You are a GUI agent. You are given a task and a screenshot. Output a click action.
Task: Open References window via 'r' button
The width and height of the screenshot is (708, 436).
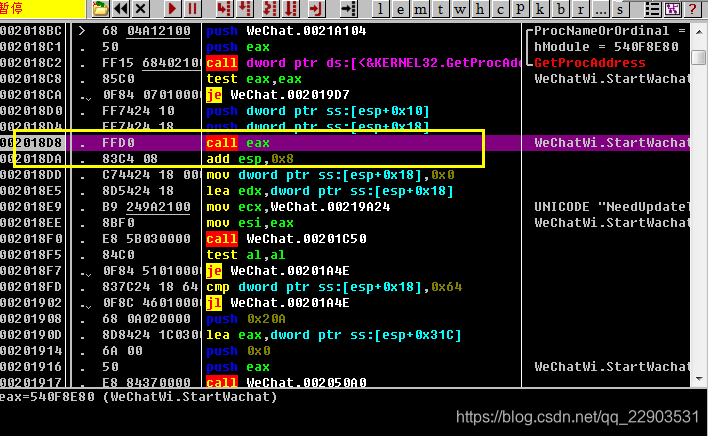[x=580, y=9]
